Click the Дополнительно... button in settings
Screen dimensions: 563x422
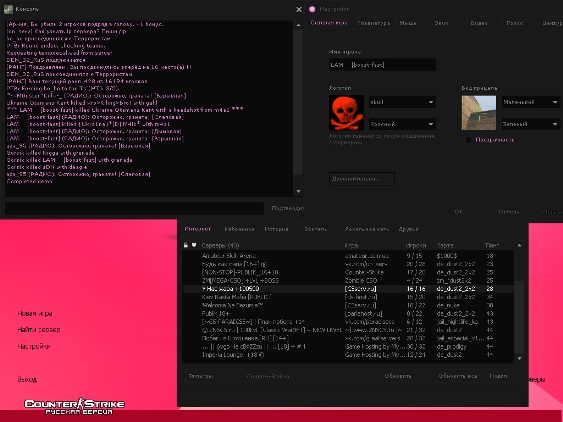pos(362,179)
